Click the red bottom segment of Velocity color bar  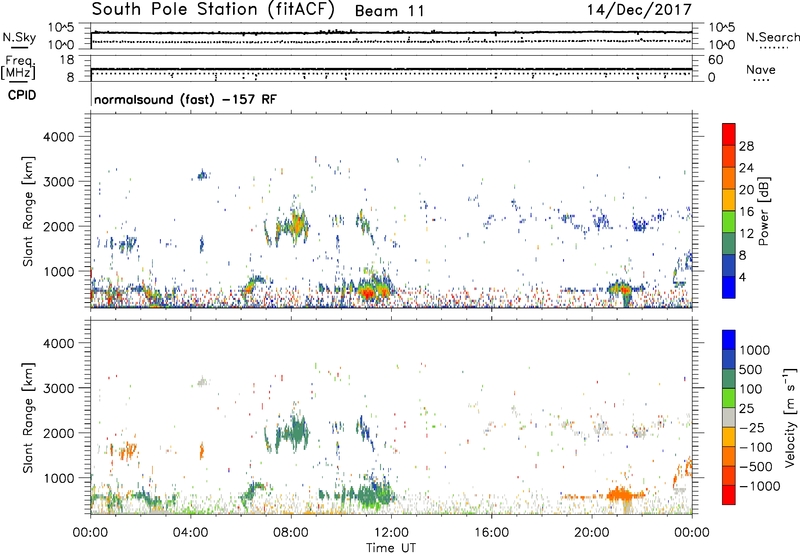[x=729, y=495]
